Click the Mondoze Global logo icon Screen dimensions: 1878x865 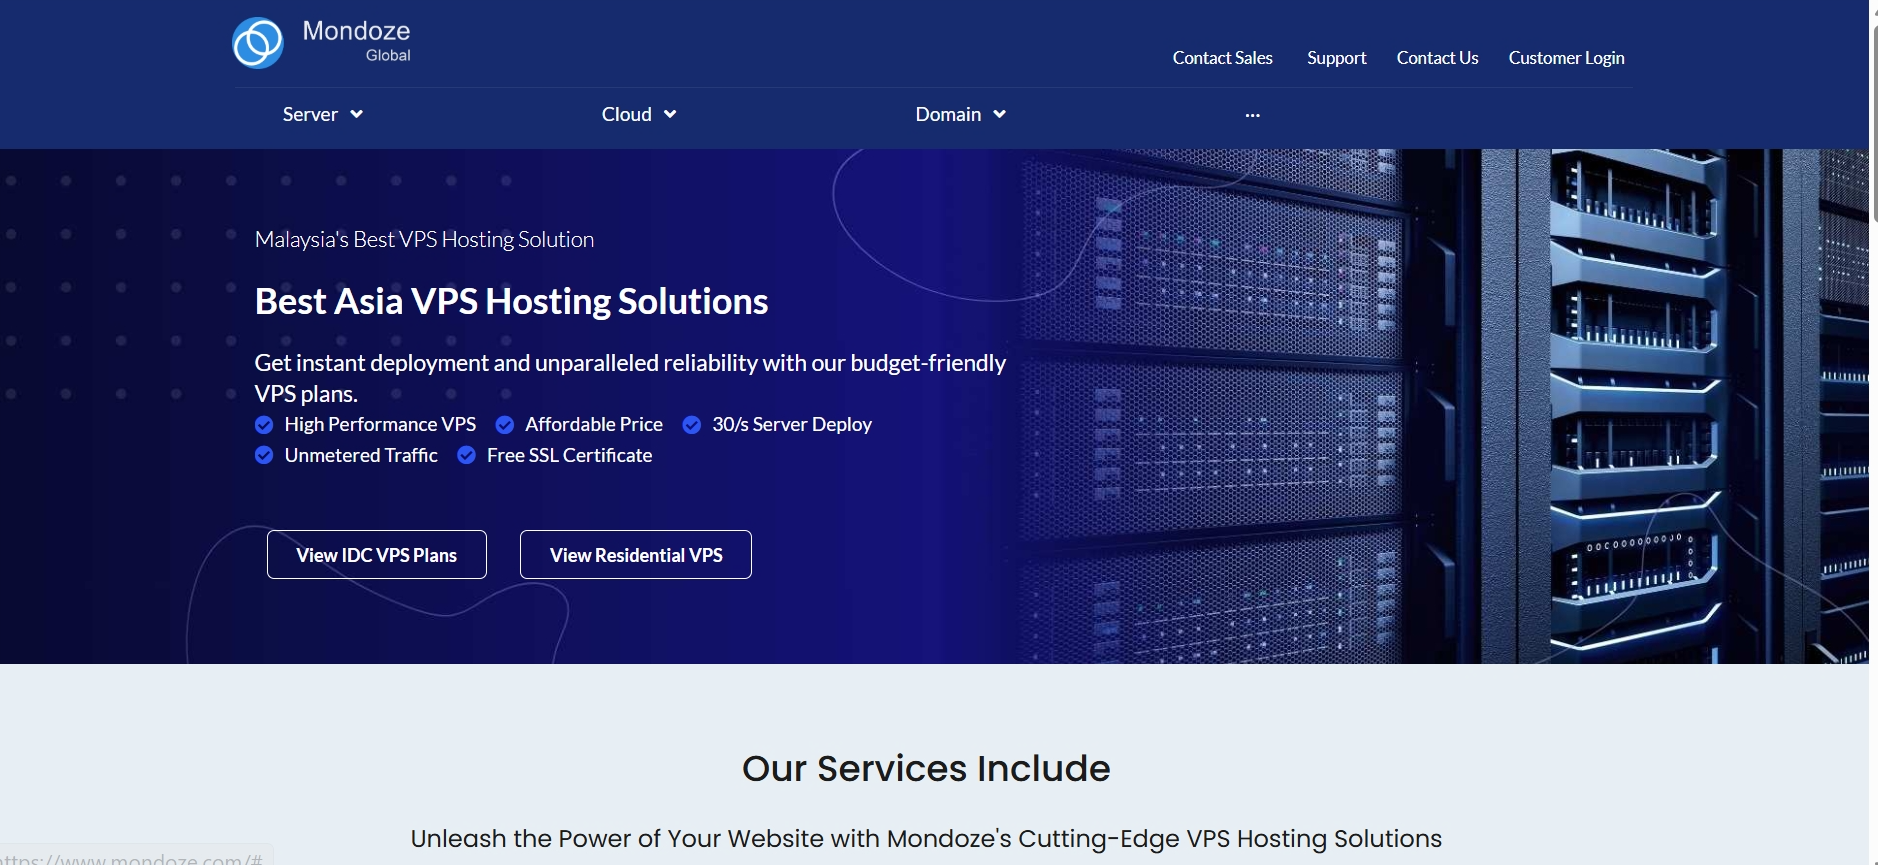[258, 43]
